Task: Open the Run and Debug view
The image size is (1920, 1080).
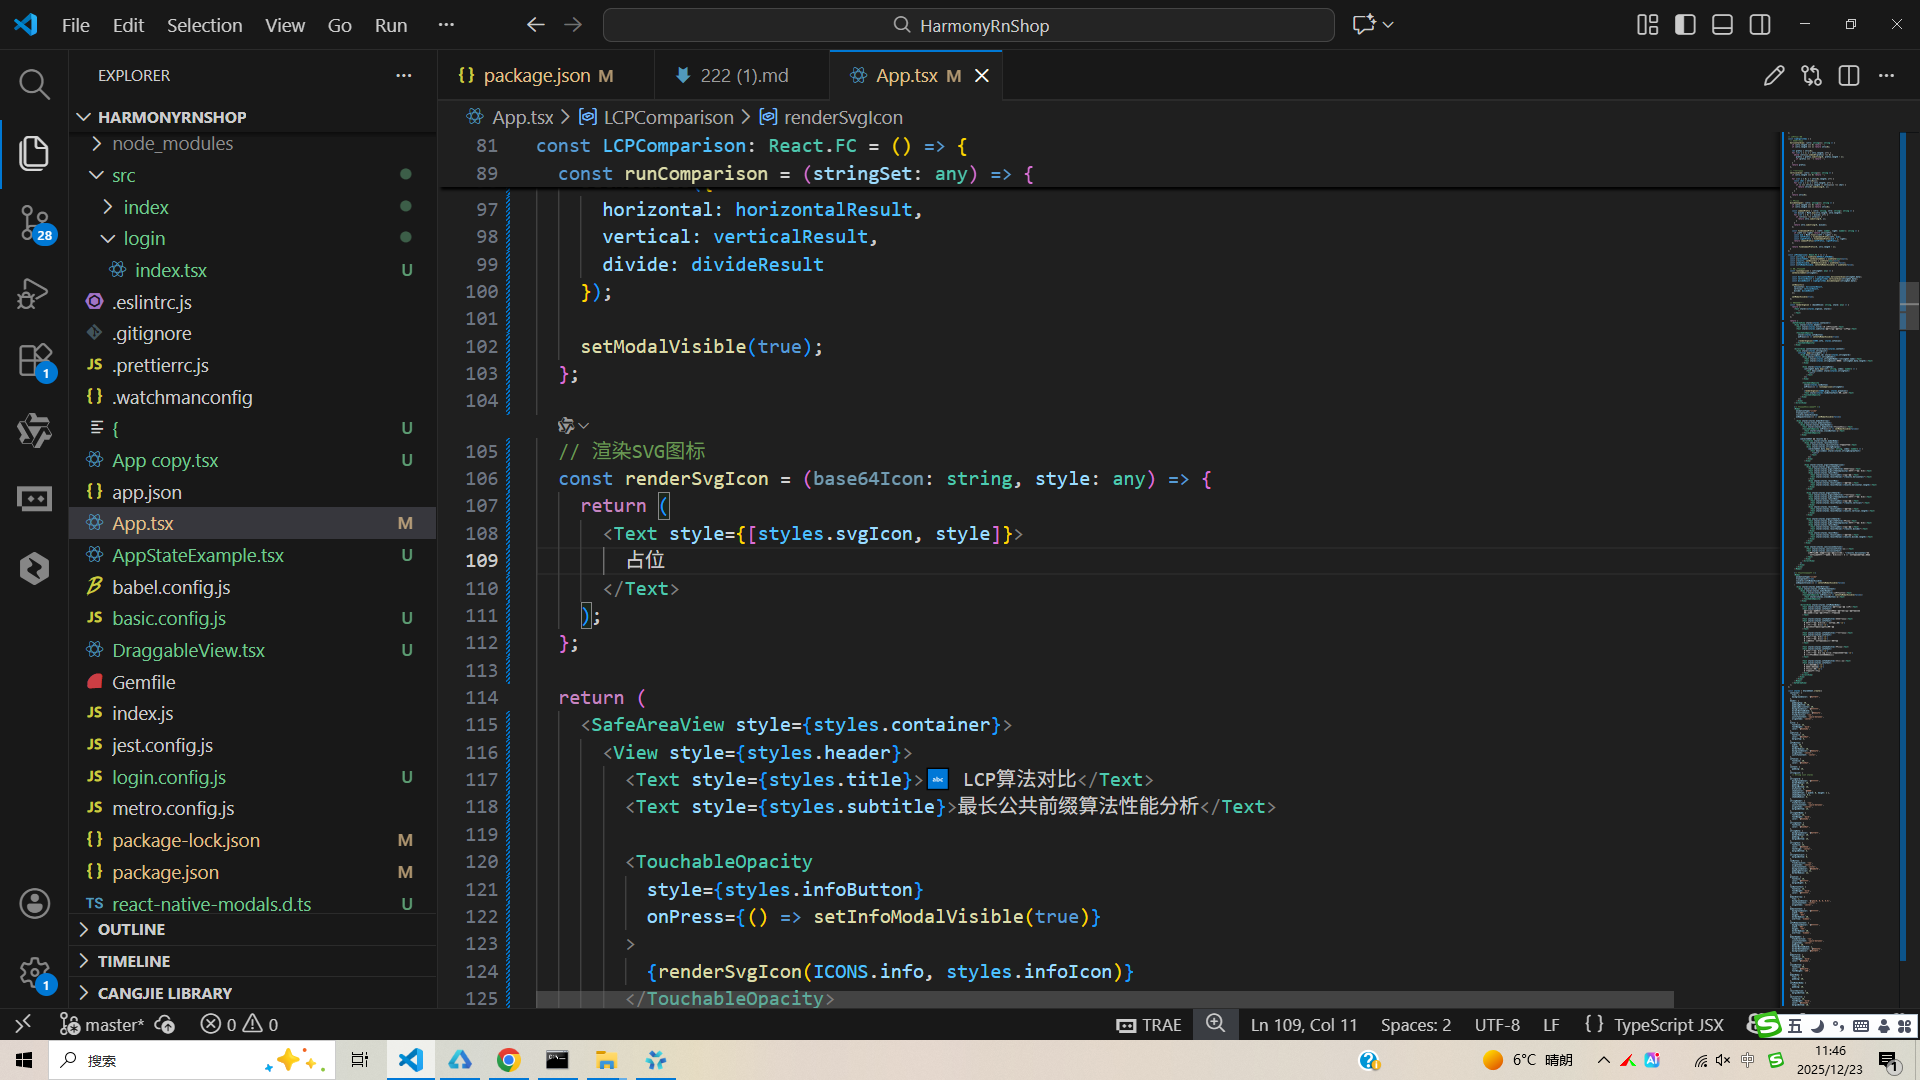Action: coord(34,293)
